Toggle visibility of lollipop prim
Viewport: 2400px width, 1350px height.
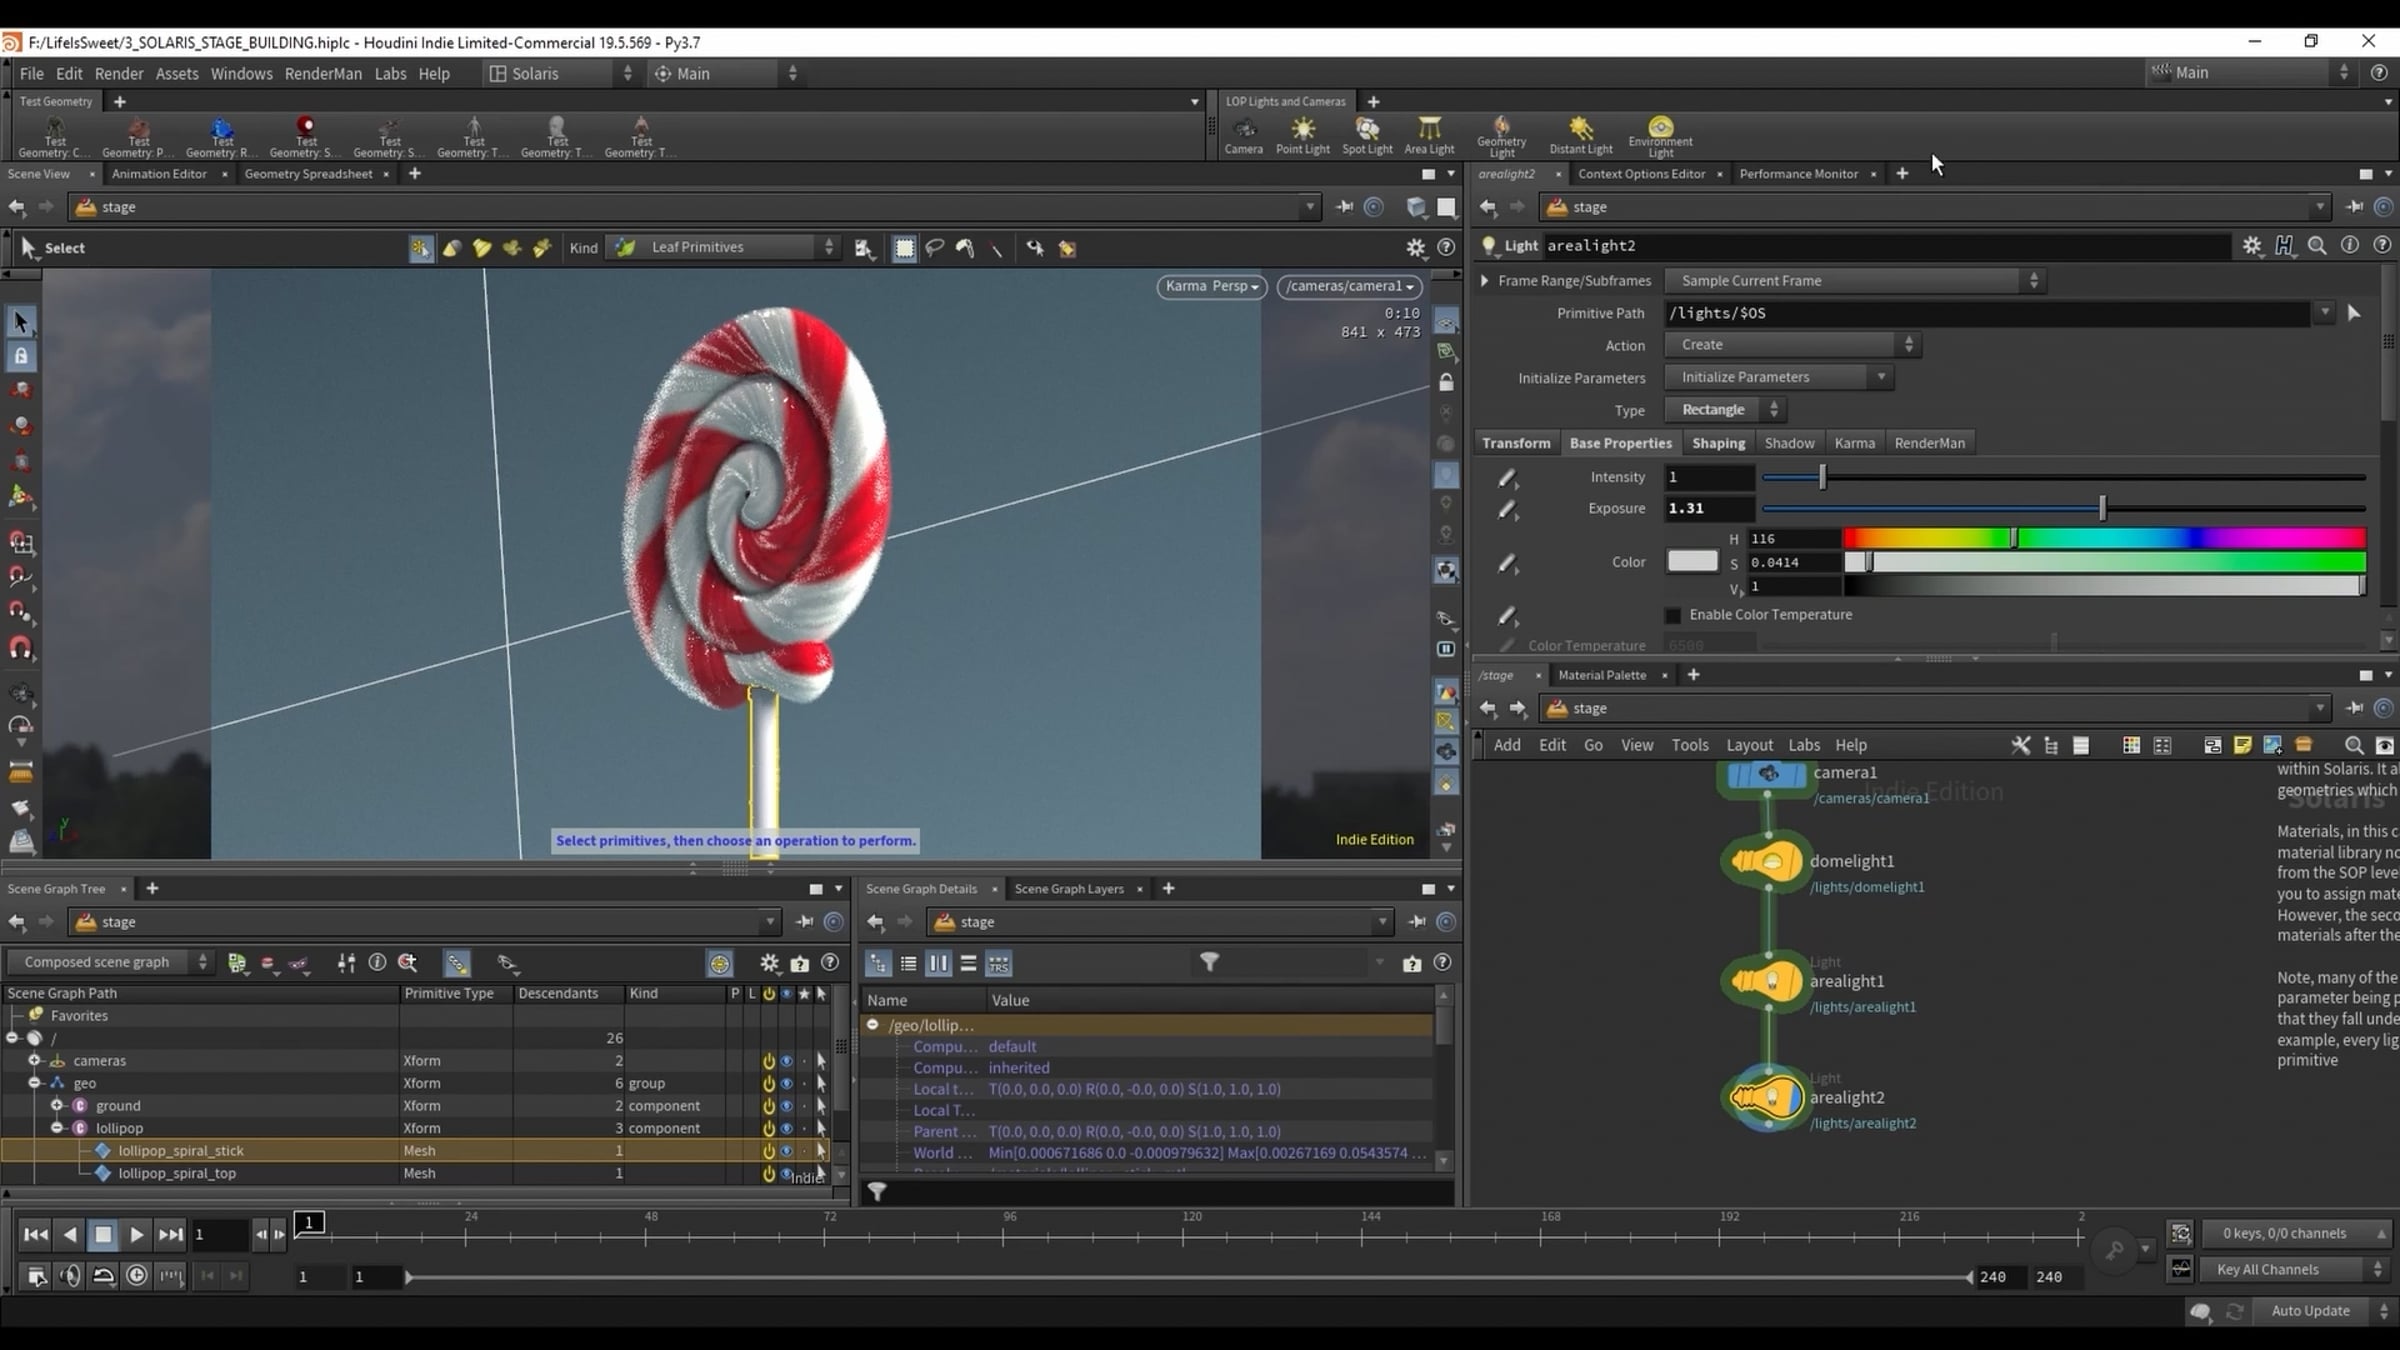tap(787, 1128)
